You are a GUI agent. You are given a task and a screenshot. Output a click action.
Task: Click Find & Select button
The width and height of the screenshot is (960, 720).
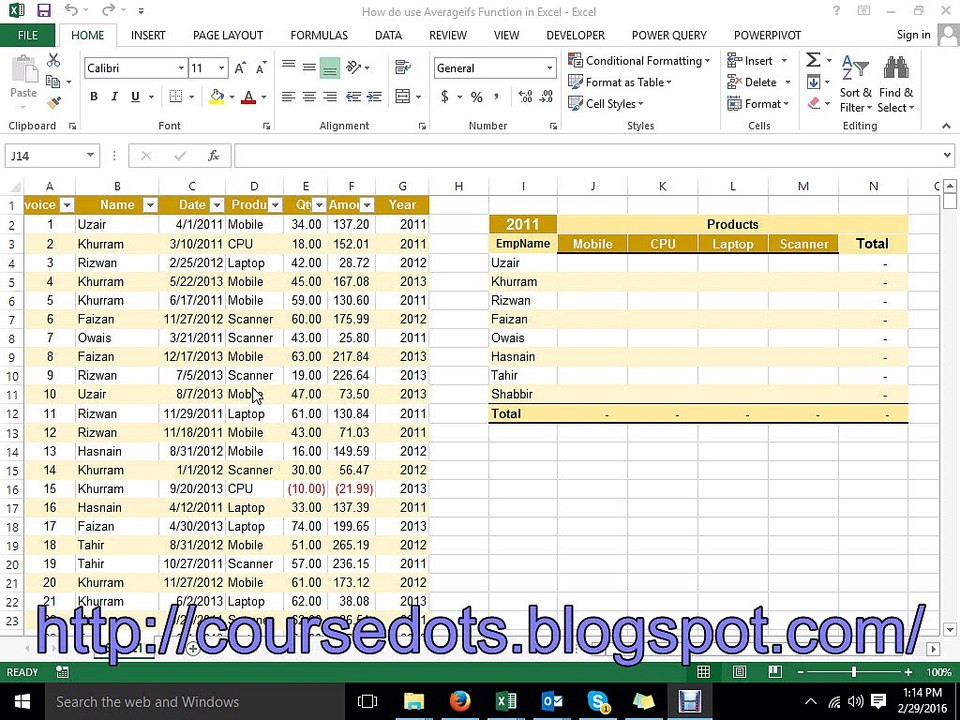coord(896,84)
